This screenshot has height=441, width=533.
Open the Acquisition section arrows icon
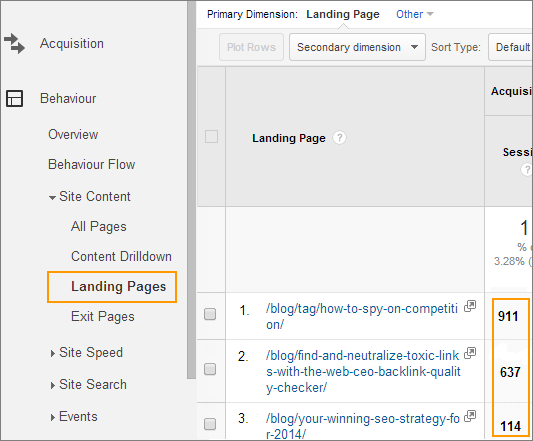point(14,44)
